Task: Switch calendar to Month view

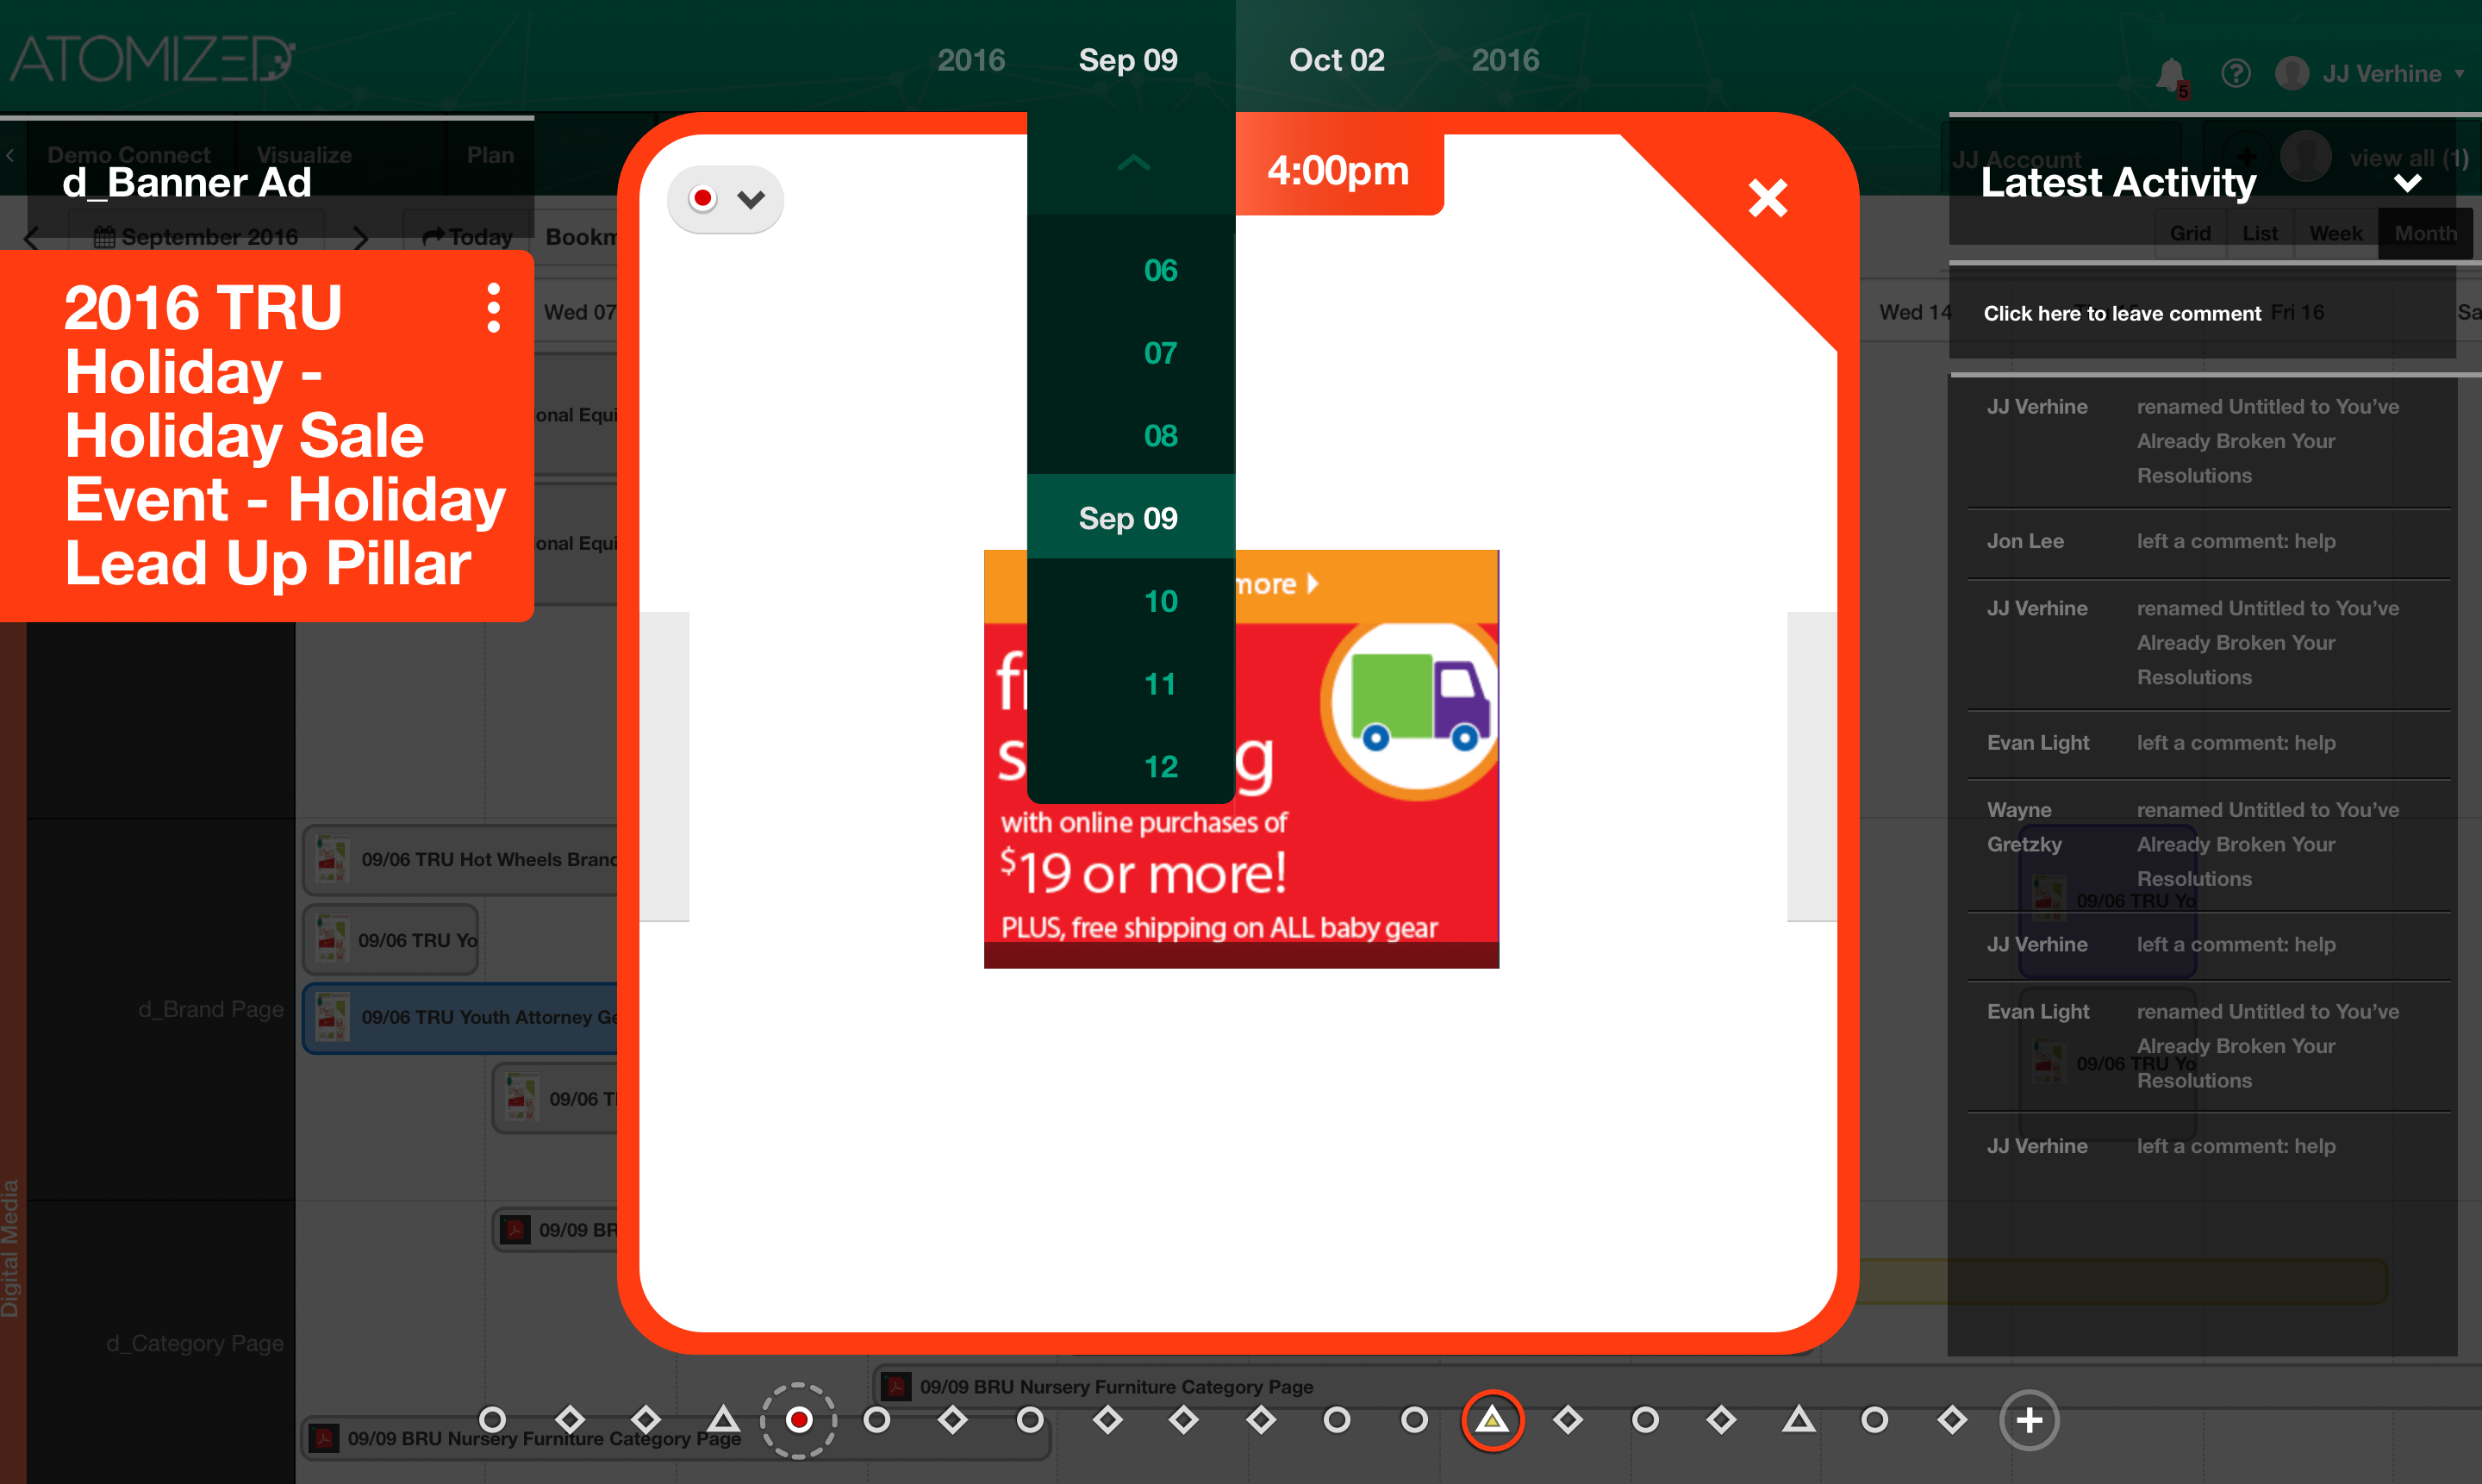Action: pos(2425,233)
